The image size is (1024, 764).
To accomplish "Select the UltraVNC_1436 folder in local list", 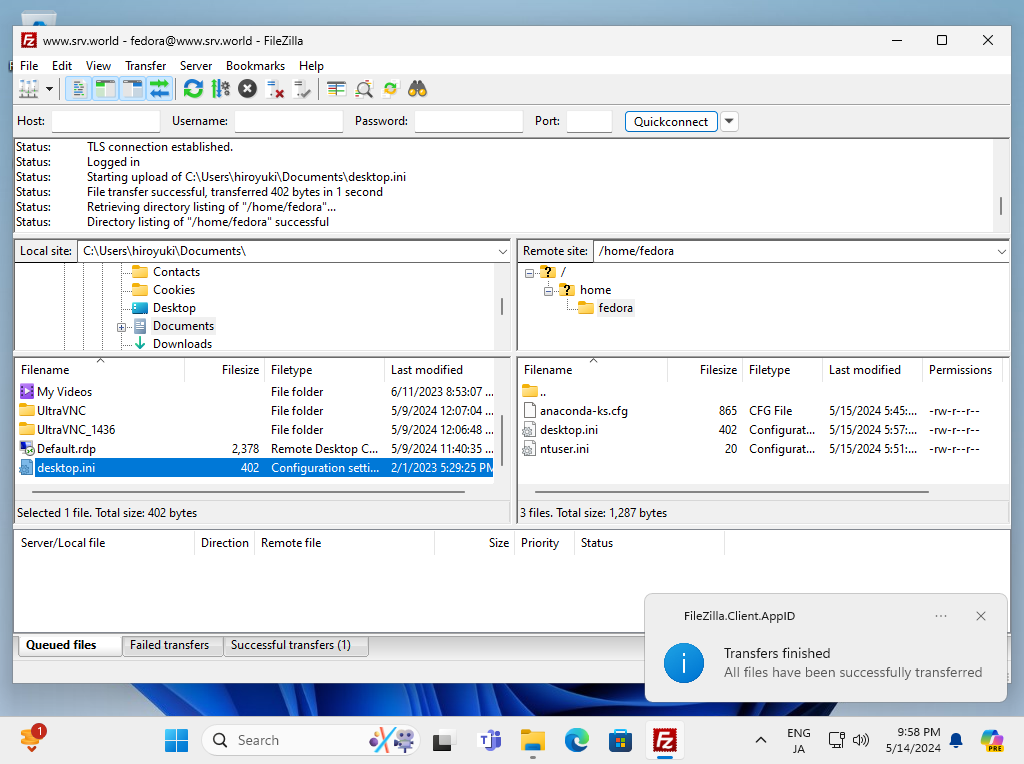I will coord(76,430).
